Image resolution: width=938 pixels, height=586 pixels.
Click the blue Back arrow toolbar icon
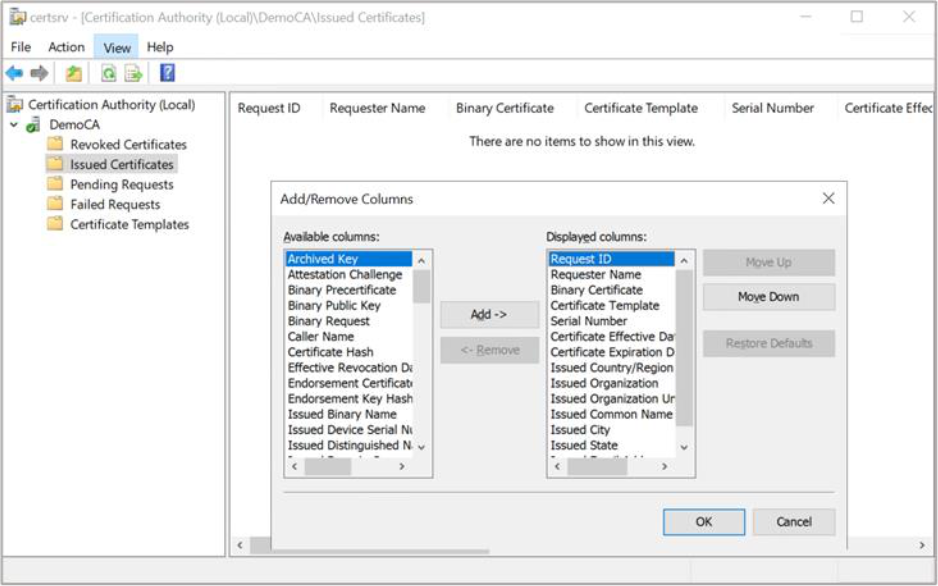(x=14, y=73)
